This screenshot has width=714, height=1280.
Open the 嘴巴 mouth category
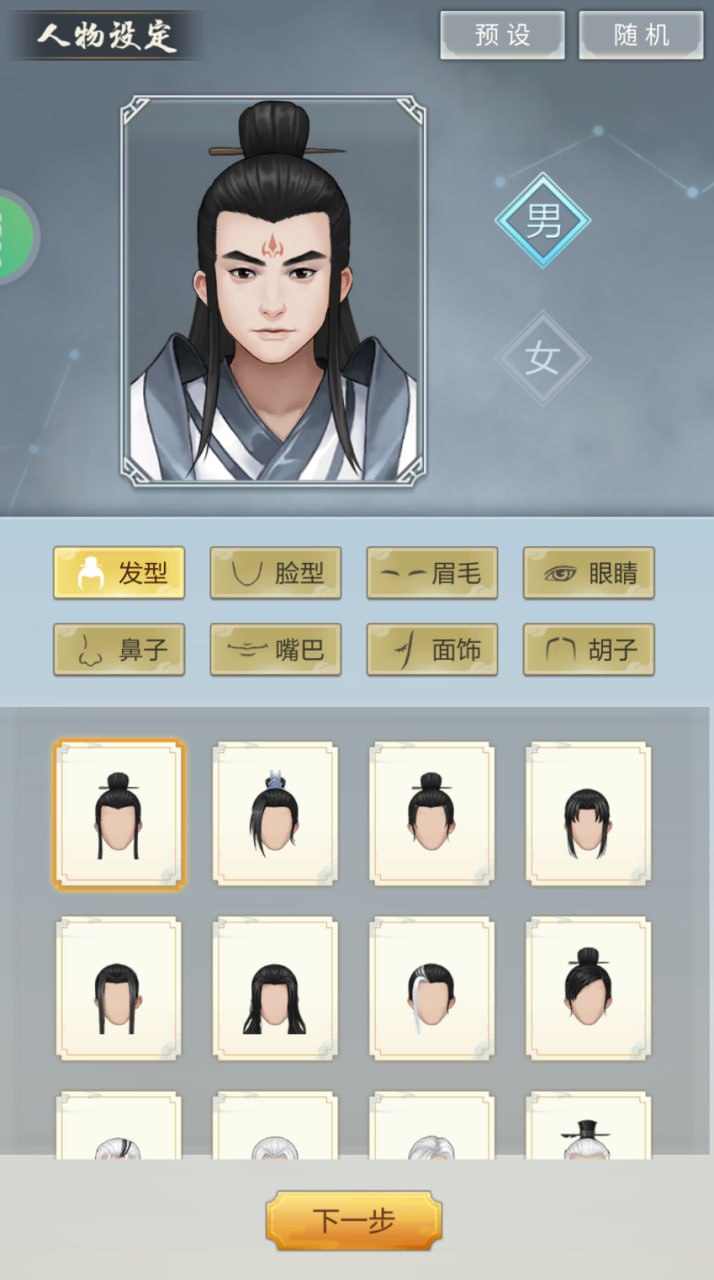point(276,650)
